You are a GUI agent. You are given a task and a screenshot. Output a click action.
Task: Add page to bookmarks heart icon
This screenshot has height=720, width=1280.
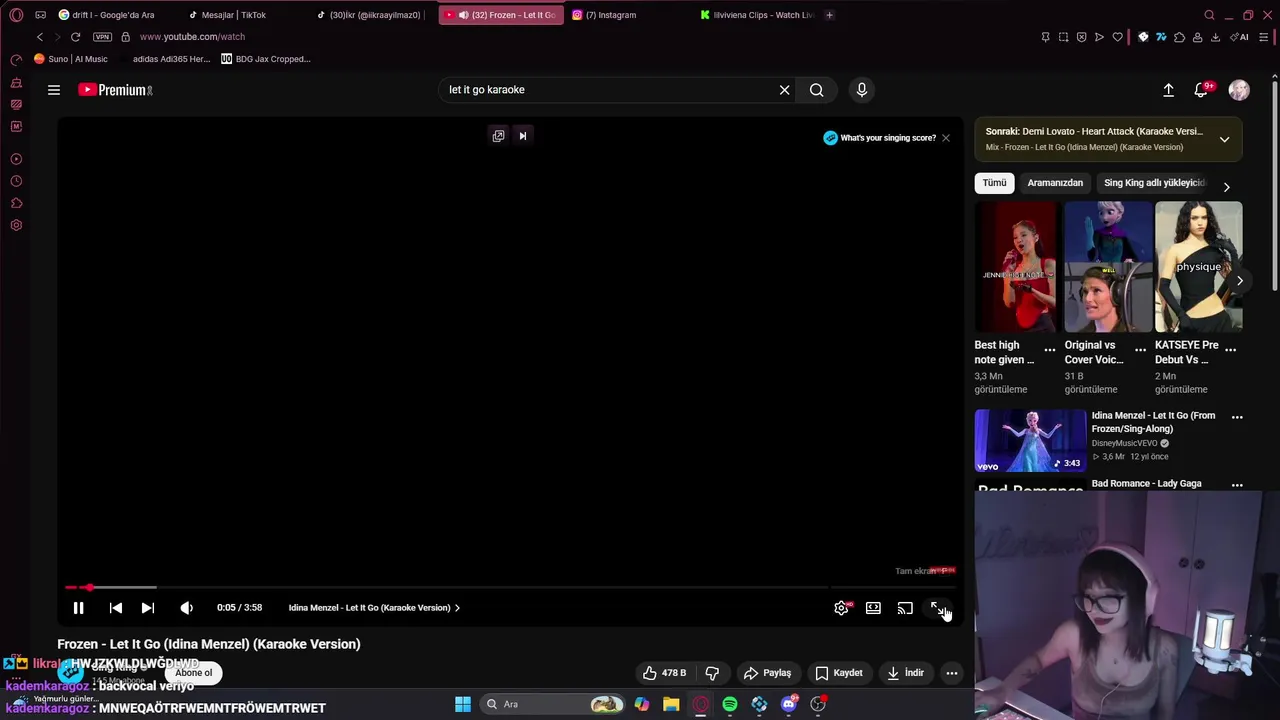(1118, 37)
